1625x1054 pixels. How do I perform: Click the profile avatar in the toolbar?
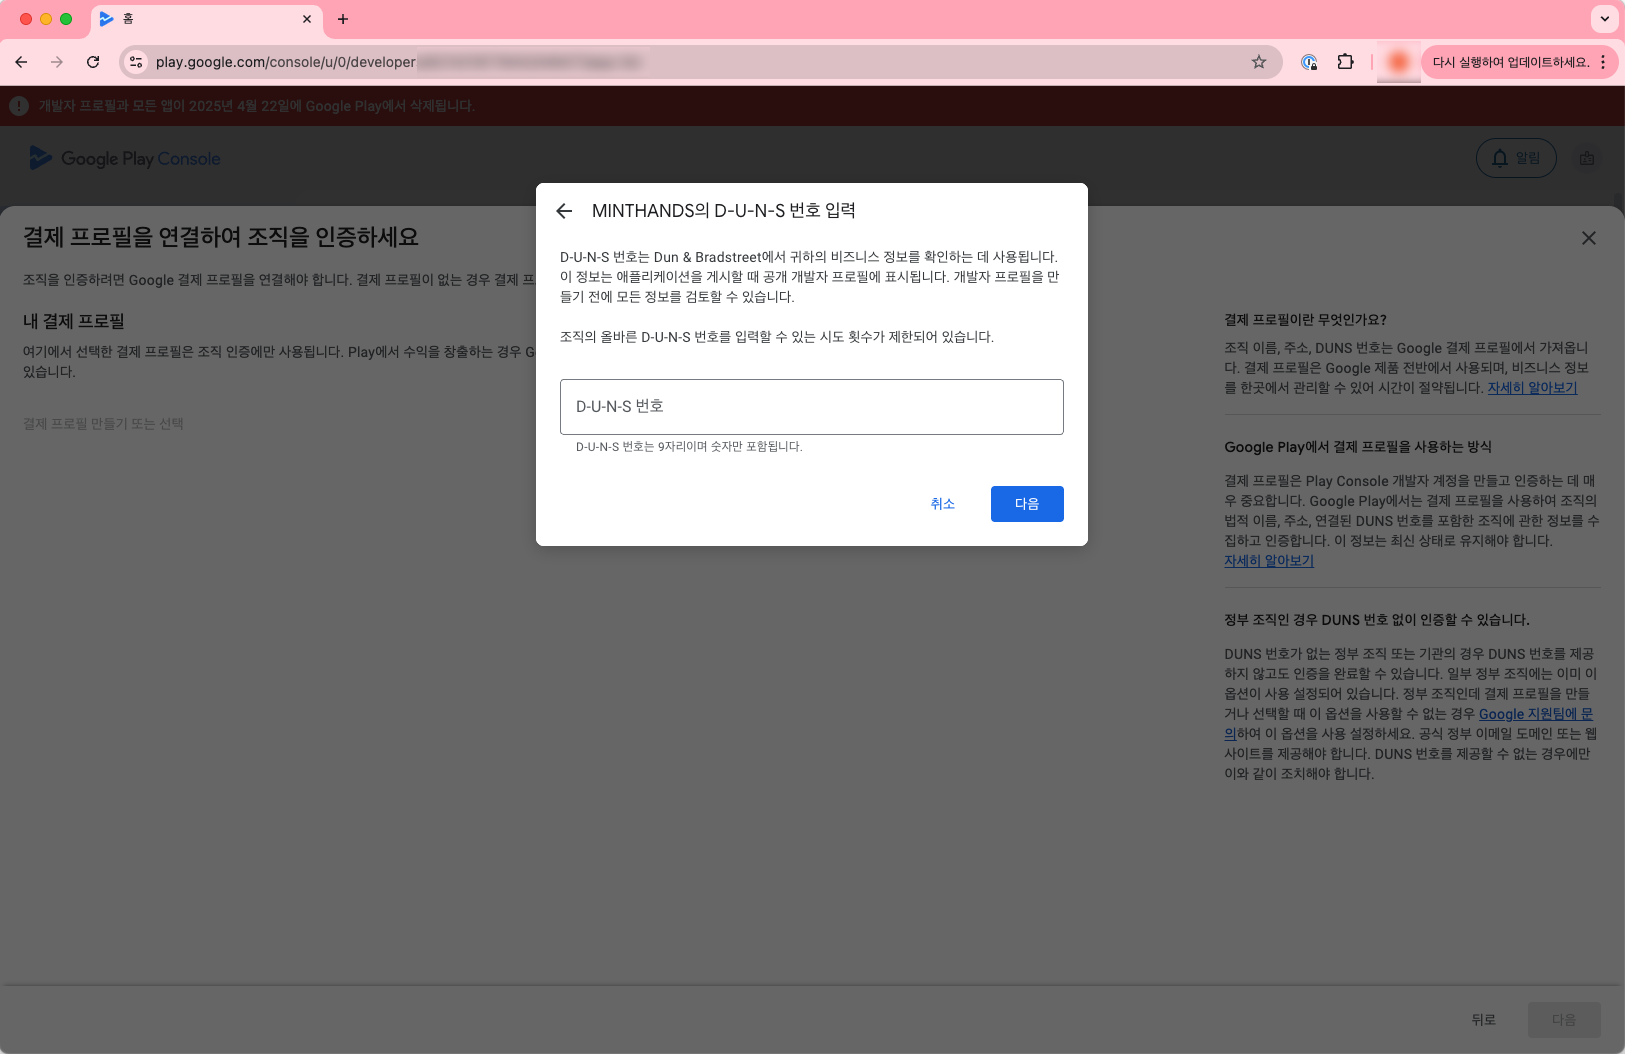[1399, 62]
